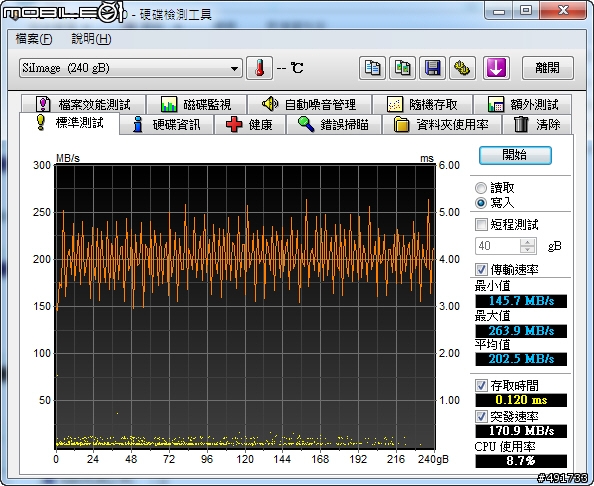
Task: Open the options gears icon
Action: click(463, 68)
